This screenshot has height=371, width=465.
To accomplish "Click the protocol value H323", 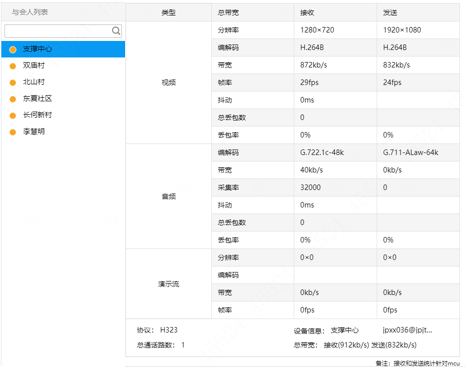I will [169, 330].
